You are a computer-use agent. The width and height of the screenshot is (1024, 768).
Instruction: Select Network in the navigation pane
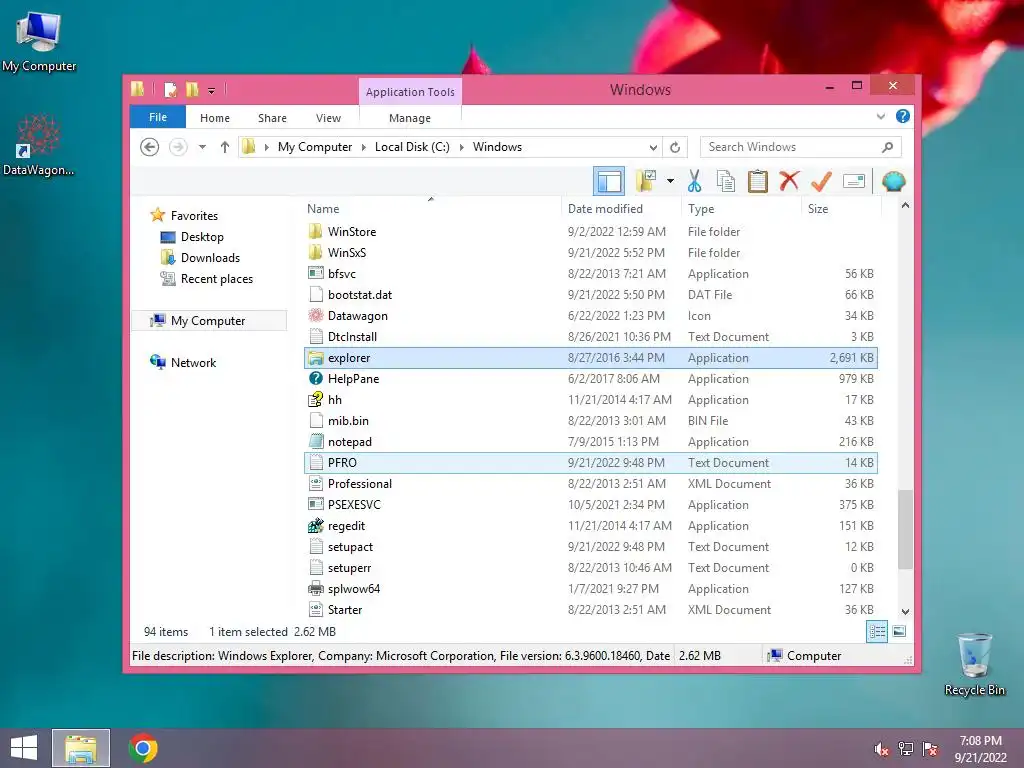point(193,362)
